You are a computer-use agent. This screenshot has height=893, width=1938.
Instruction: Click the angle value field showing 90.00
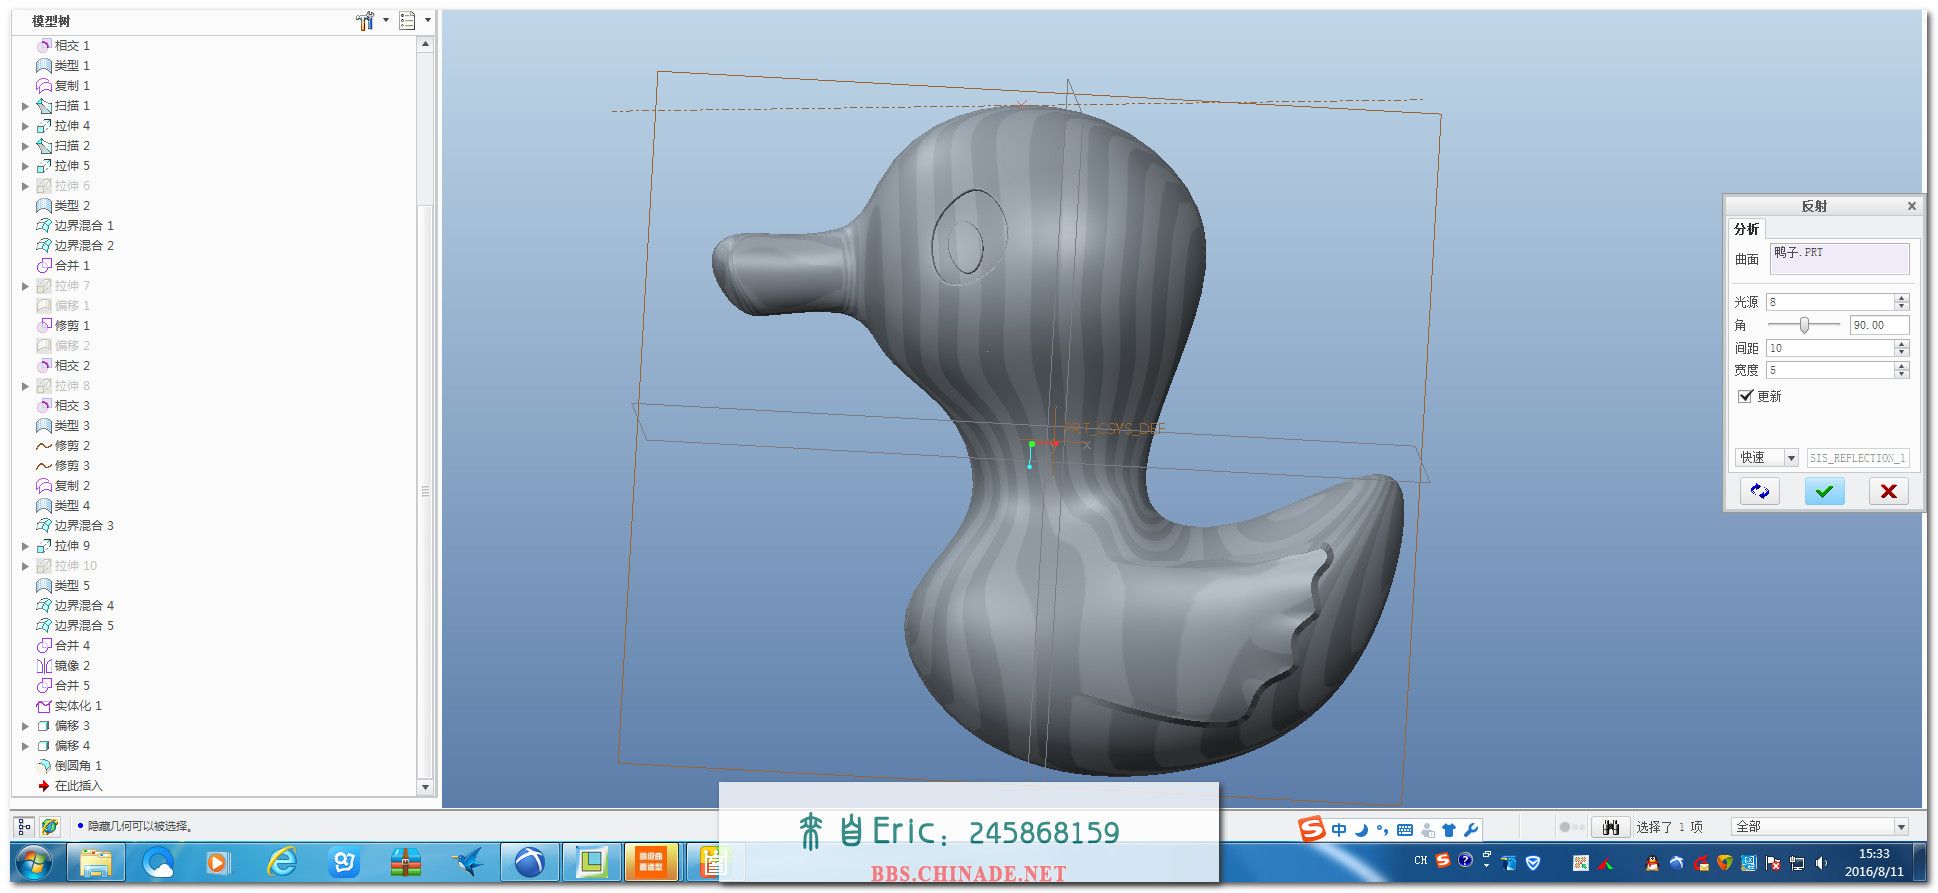click(1878, 325)
